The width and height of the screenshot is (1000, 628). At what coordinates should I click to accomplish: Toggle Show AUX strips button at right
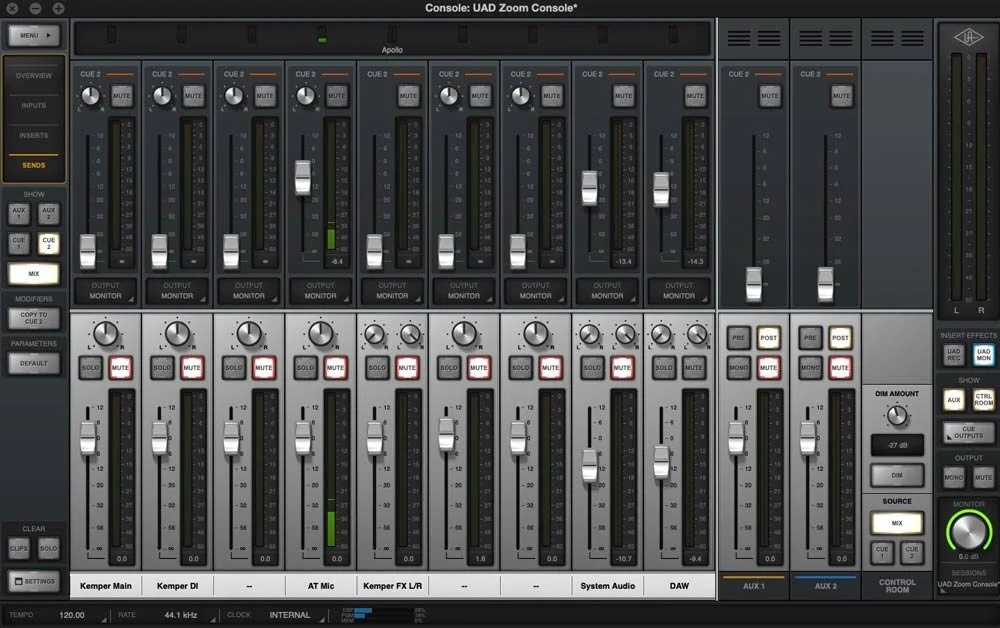[953, 400]
